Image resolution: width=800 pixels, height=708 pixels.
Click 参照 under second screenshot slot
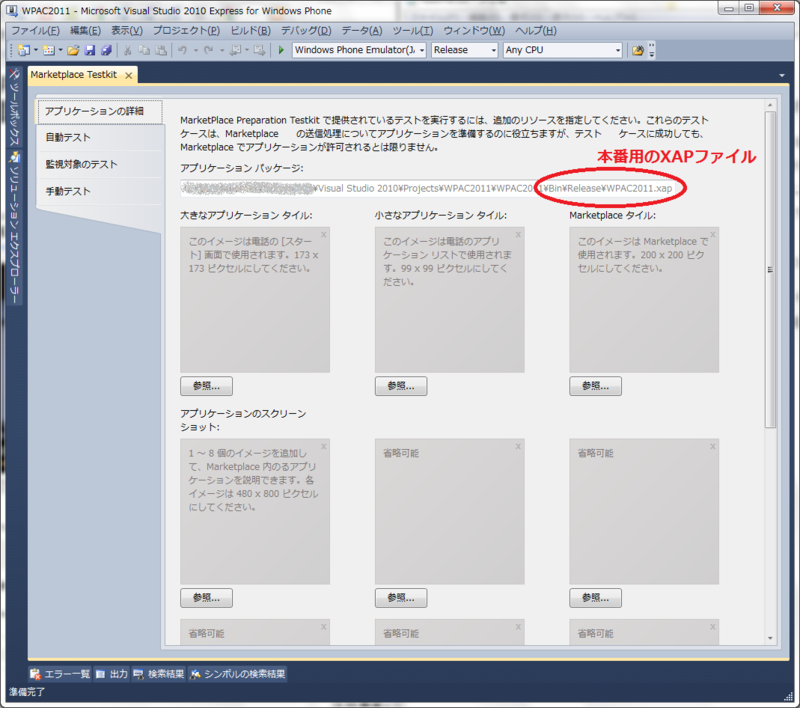point(401,598)
